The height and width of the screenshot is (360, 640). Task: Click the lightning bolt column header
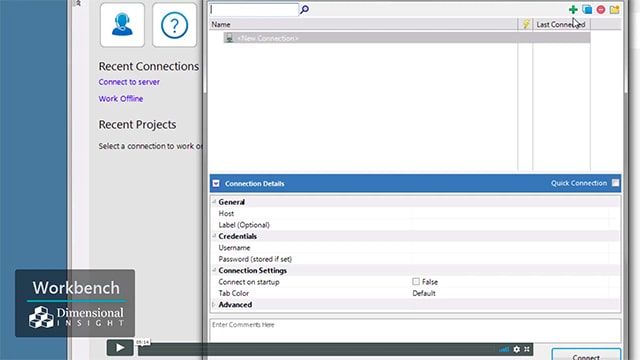click(x=526, y=24)
